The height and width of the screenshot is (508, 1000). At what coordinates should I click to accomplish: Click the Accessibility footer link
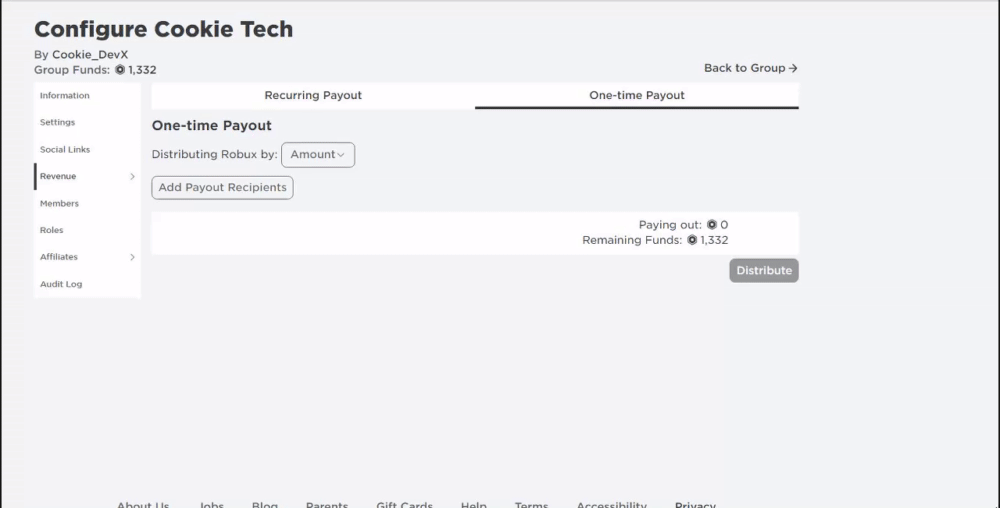coord(612,504)
